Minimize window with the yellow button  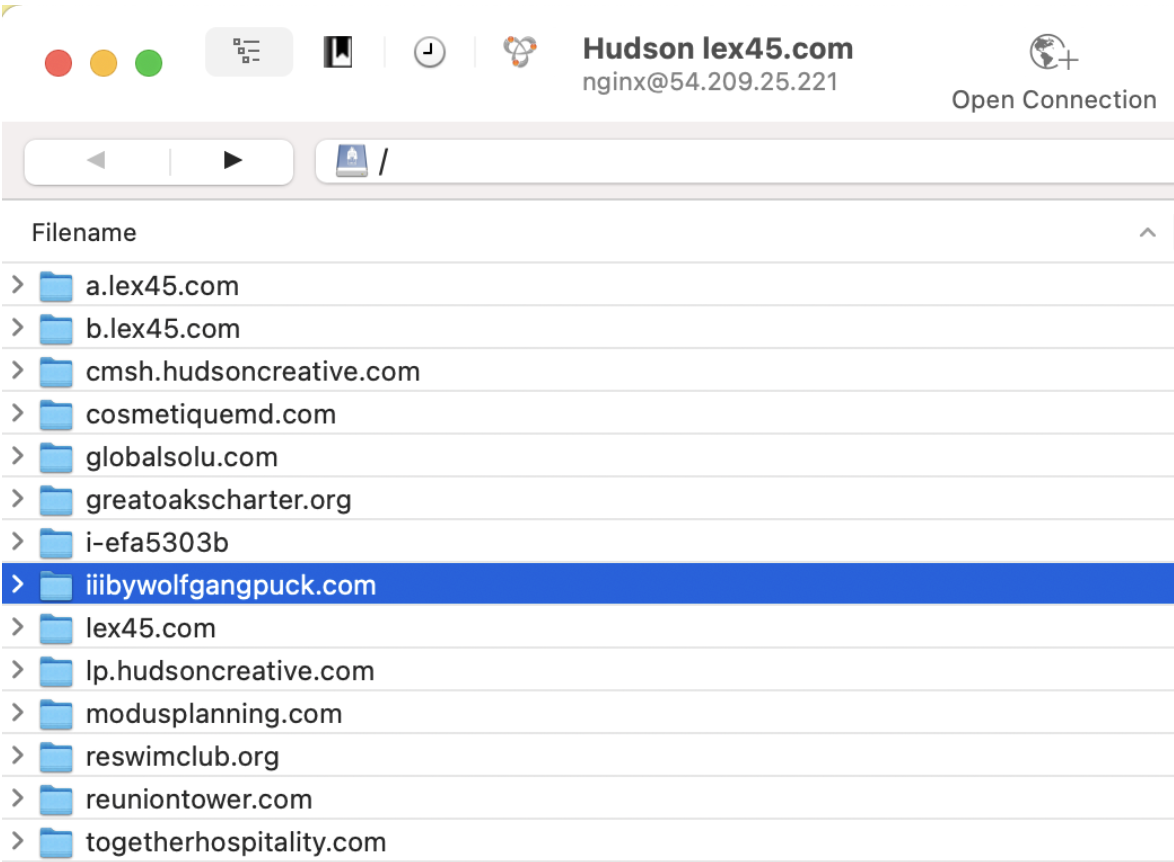coord(103,63)
